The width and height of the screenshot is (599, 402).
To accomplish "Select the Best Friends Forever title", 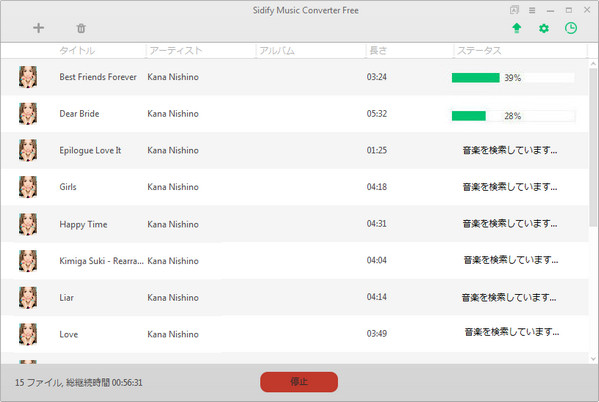I will tap(98, 77).
